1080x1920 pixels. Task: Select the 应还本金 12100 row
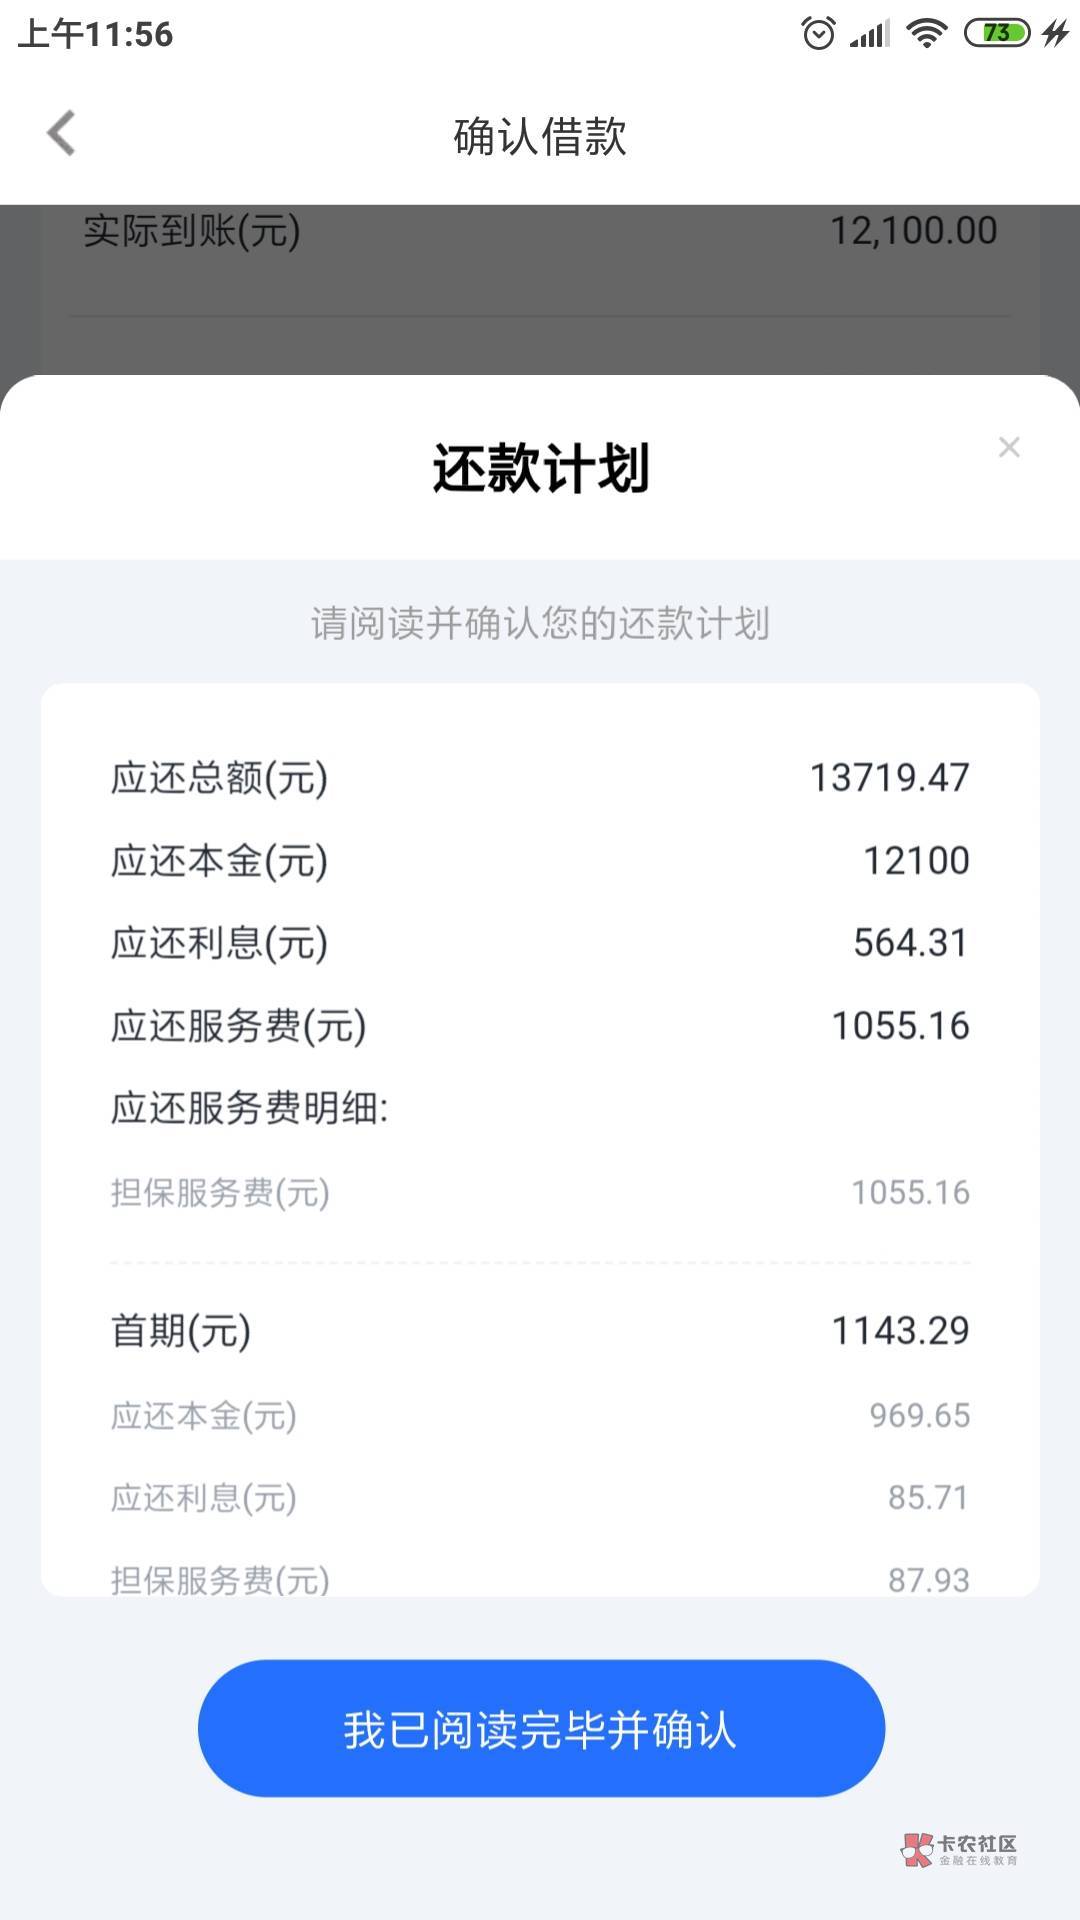(540, 861)
